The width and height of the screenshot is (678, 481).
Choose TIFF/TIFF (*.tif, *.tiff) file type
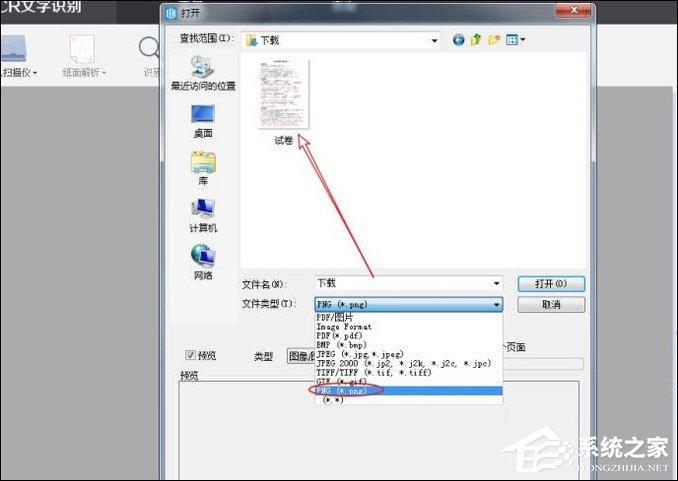(409, 372)
